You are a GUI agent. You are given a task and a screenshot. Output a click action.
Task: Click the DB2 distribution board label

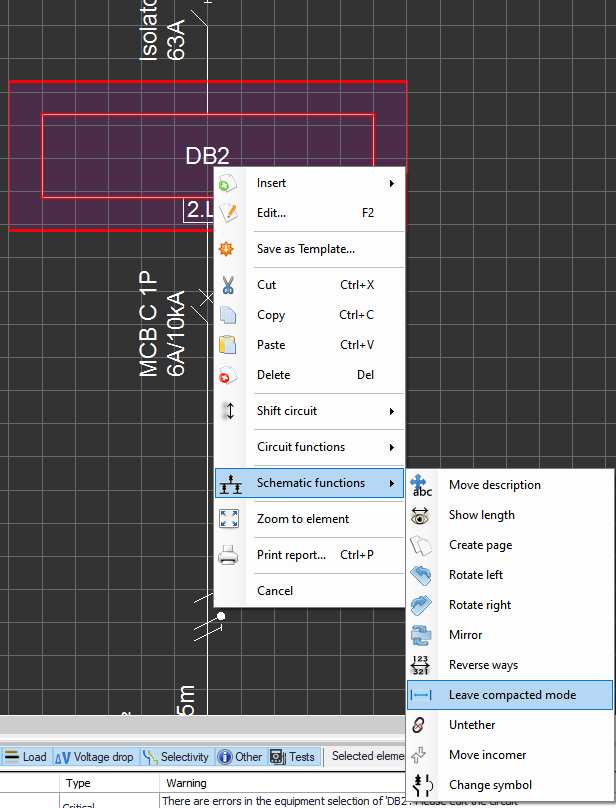[207, 156]
